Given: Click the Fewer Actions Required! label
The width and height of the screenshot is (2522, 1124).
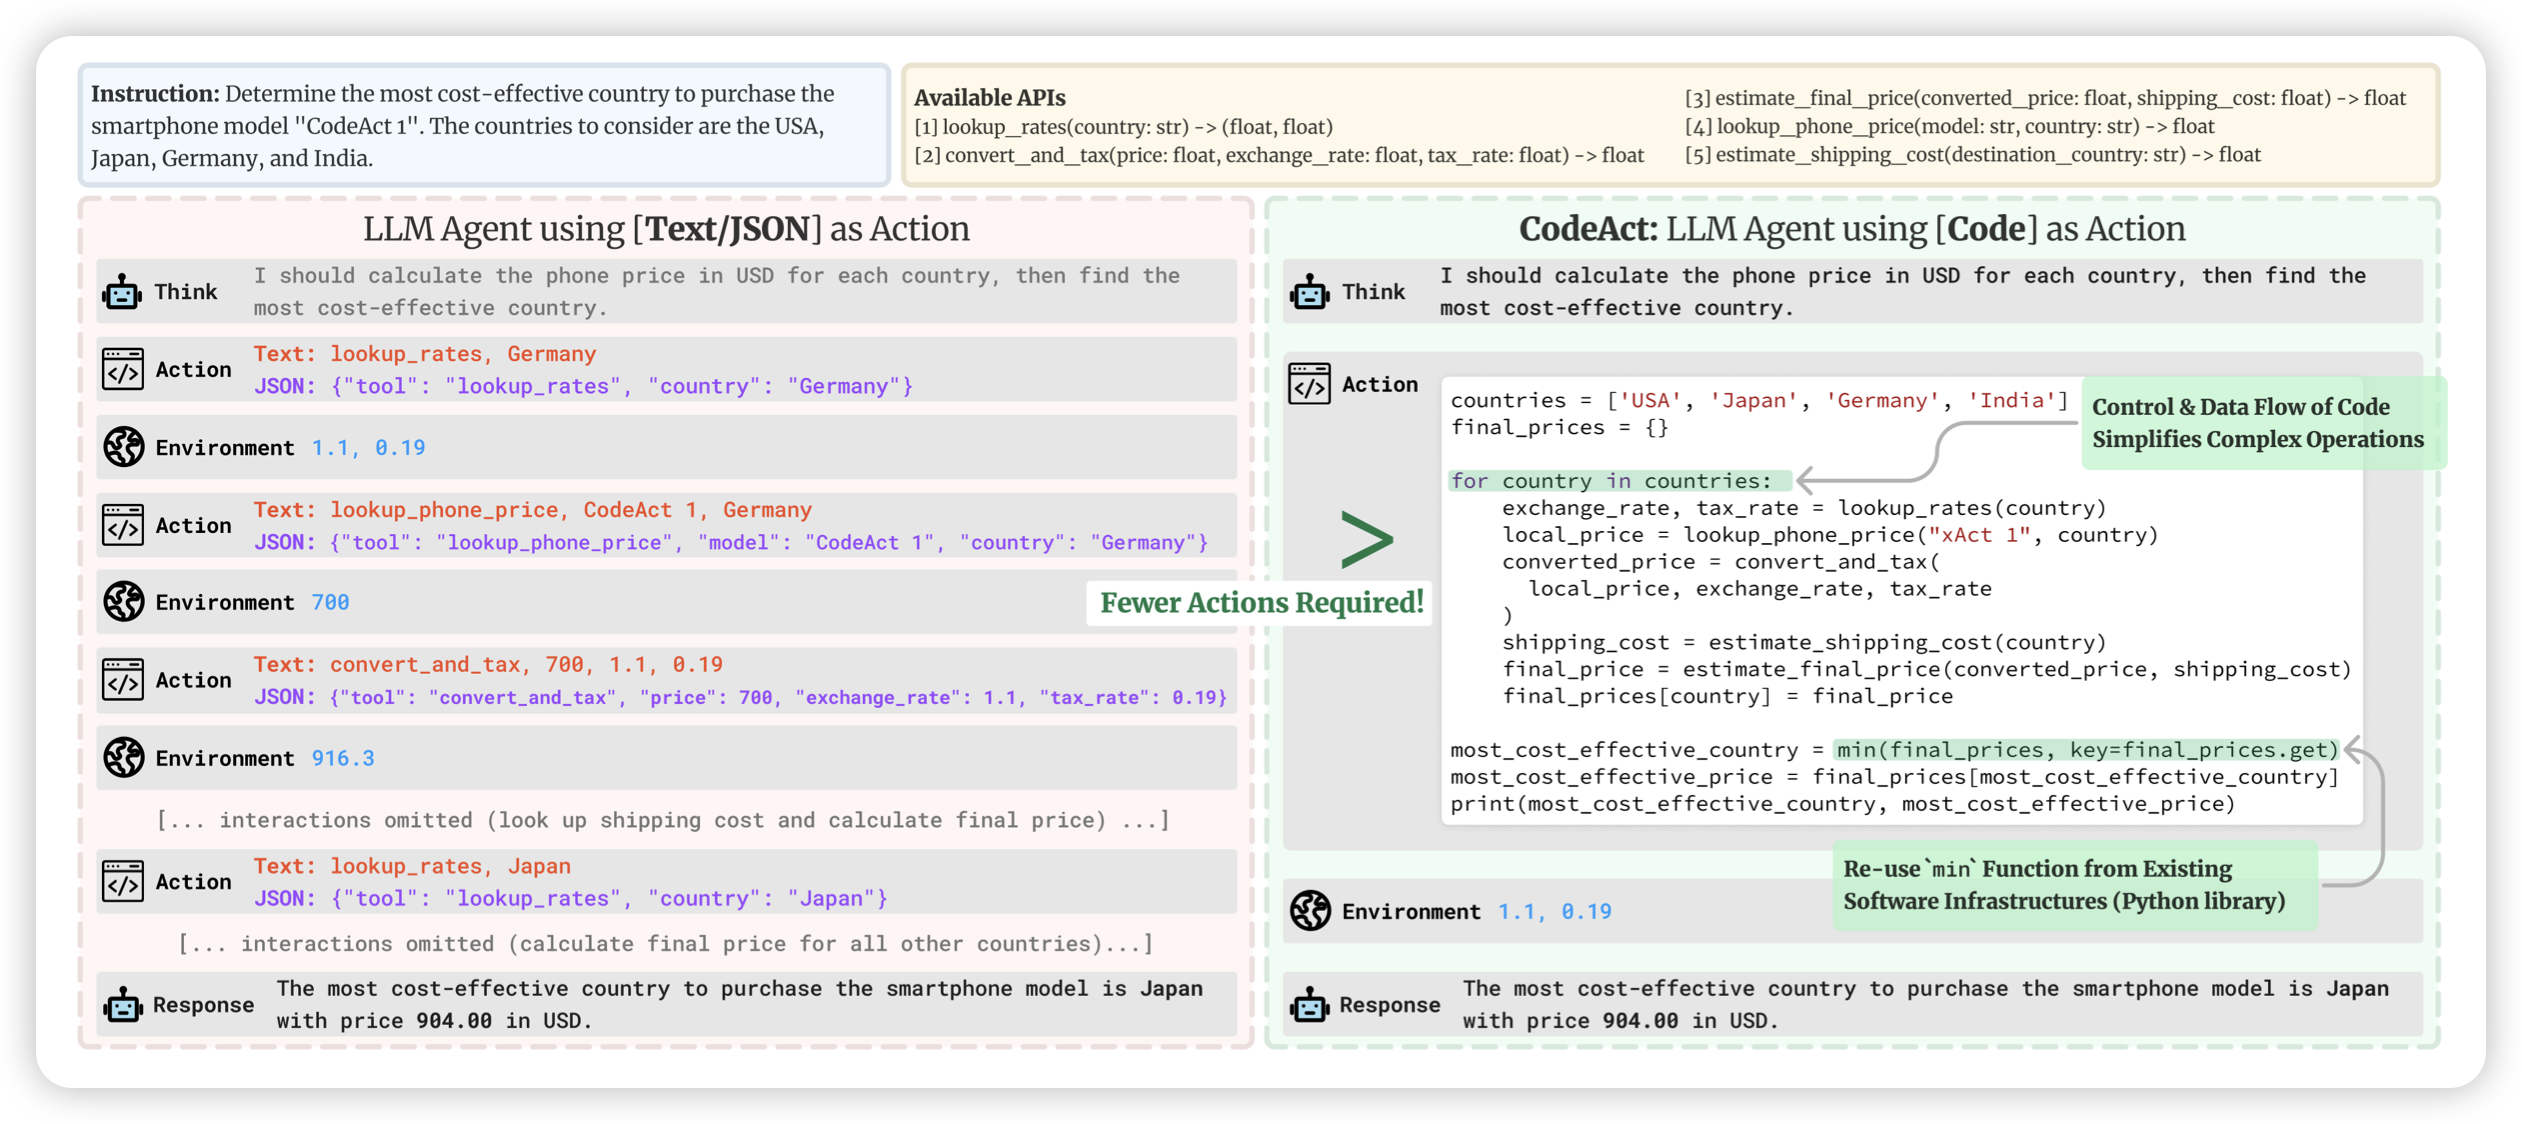Looking at the screenshot, I should [x=1260, y=603].
